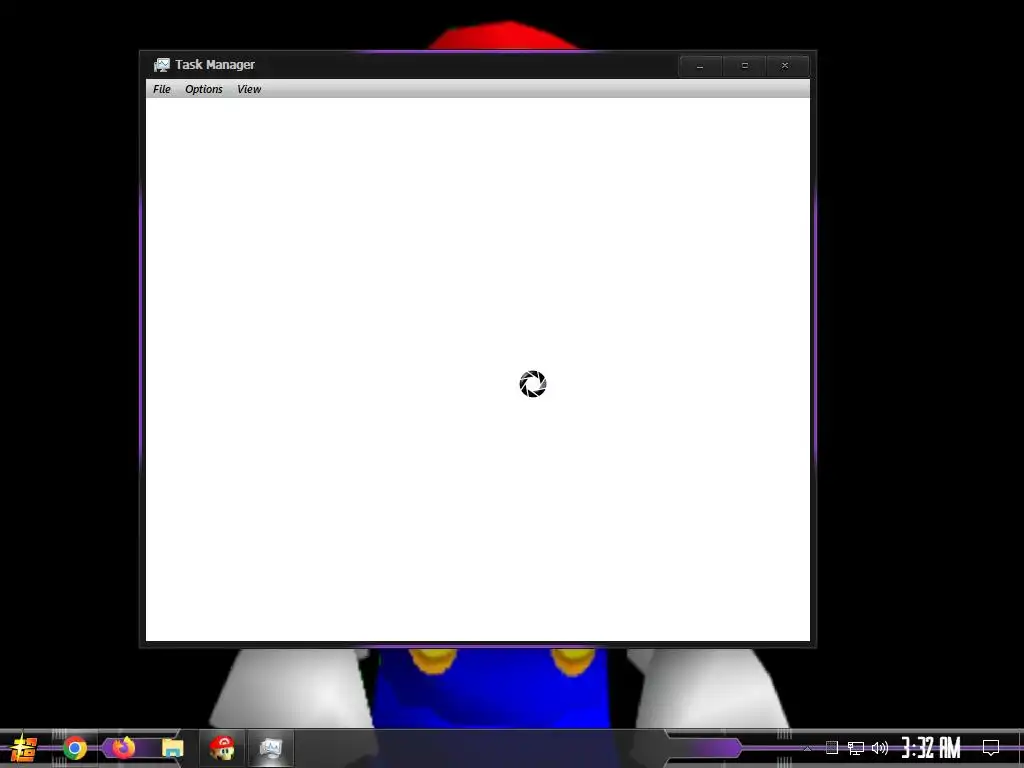The height and width of the screenshot is (768, 1024).
Task: Open the network status tray icon
Action: [856, 748]
